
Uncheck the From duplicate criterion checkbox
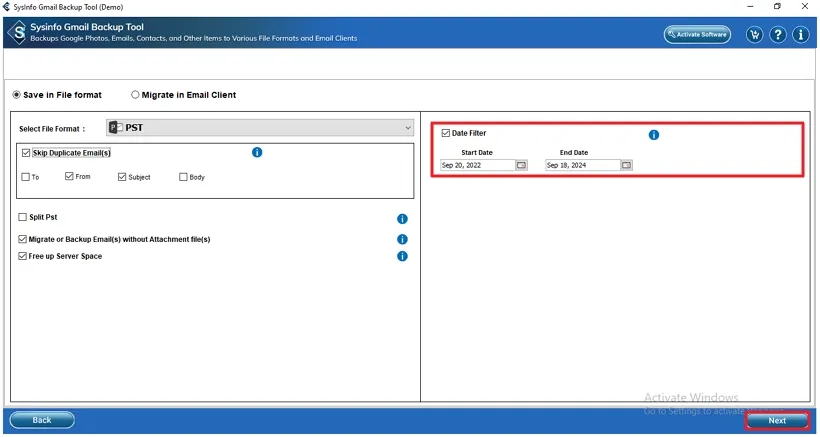[x=69, y=177]
